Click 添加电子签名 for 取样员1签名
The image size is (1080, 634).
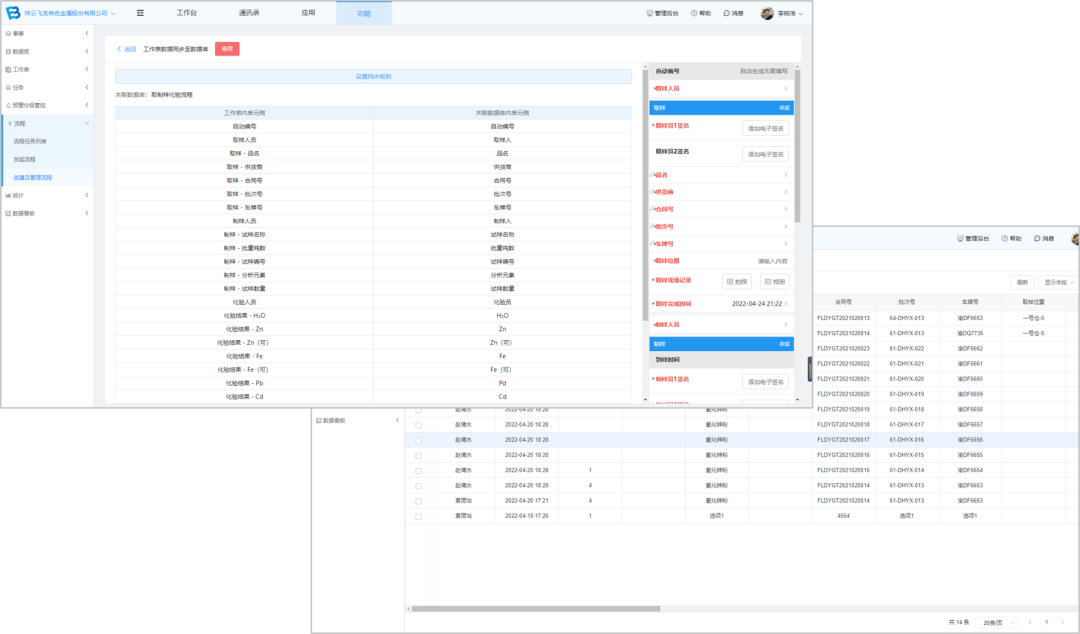pyautogui.click(x=765, y=128)
